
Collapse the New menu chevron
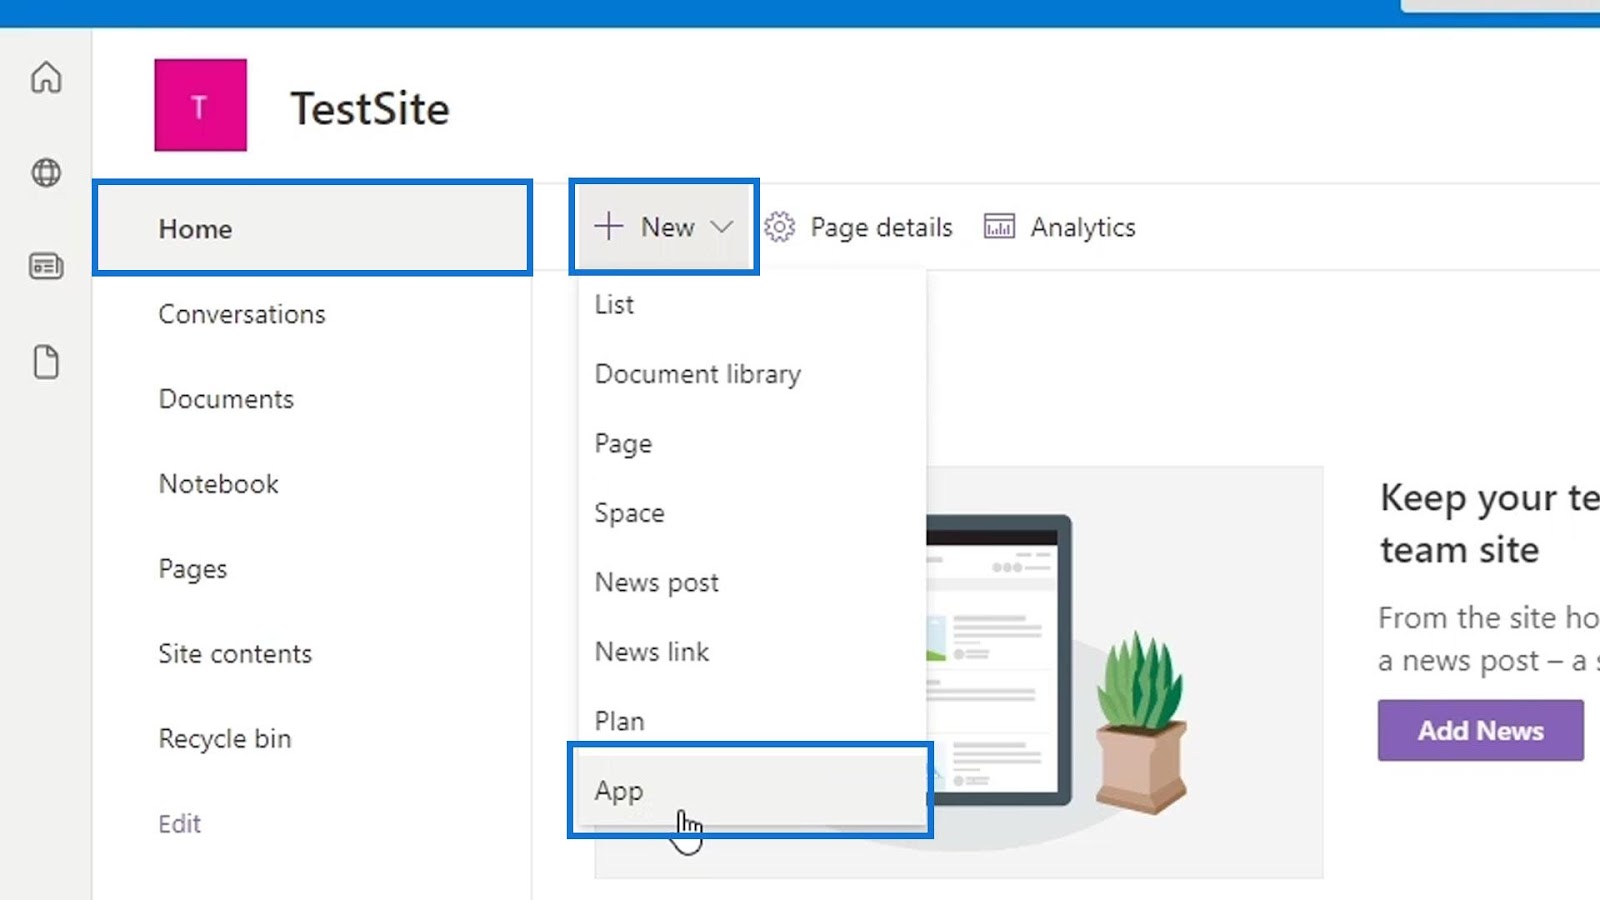click(722, 227)
